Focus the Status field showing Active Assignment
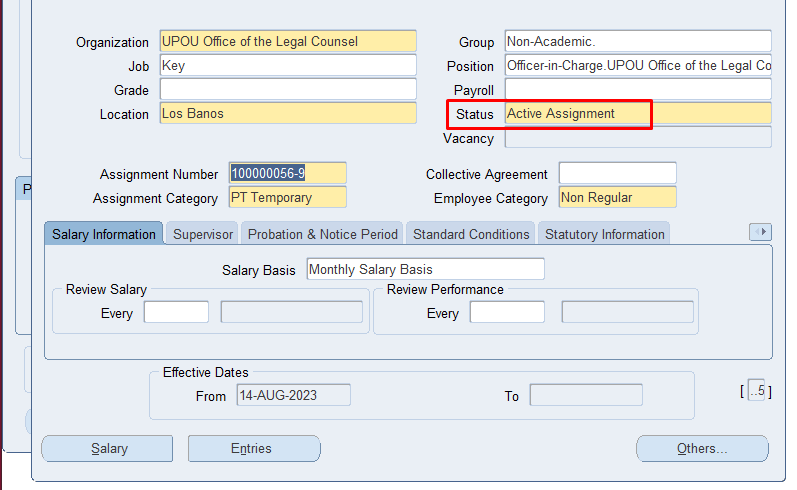This screenshot has width=797, height=490. coord(637,114)
